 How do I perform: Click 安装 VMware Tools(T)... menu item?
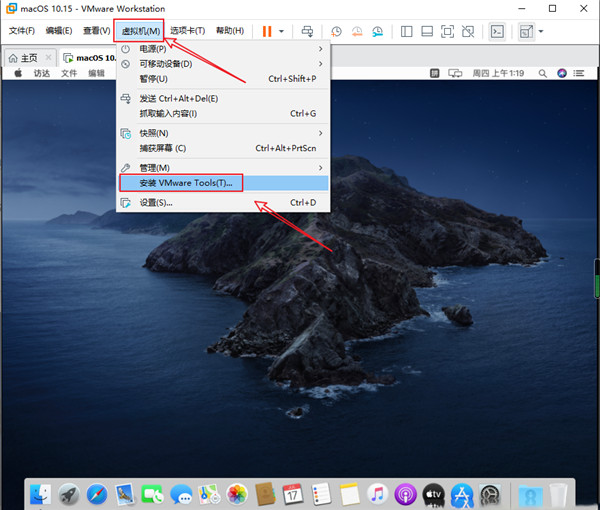223,183
